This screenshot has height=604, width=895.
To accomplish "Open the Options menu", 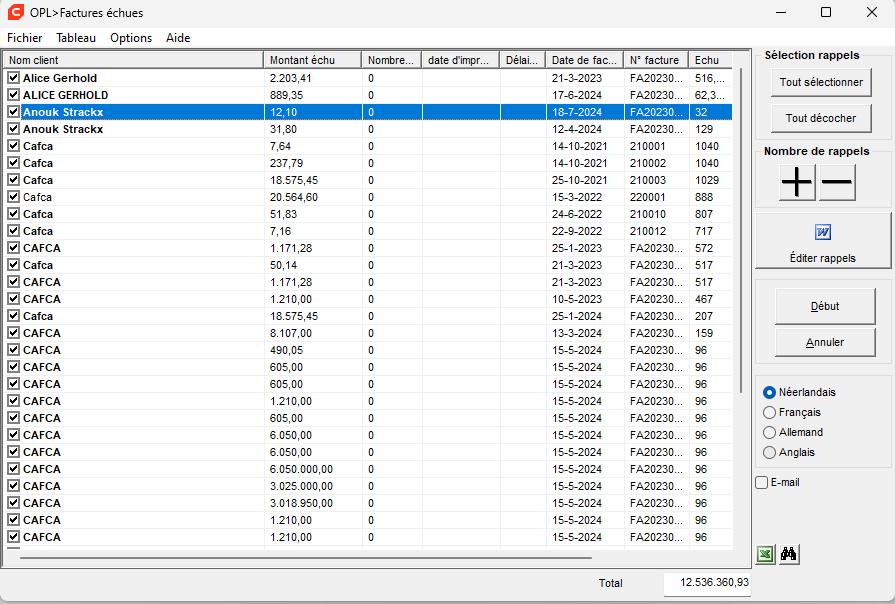I will (x=131, y=38).
